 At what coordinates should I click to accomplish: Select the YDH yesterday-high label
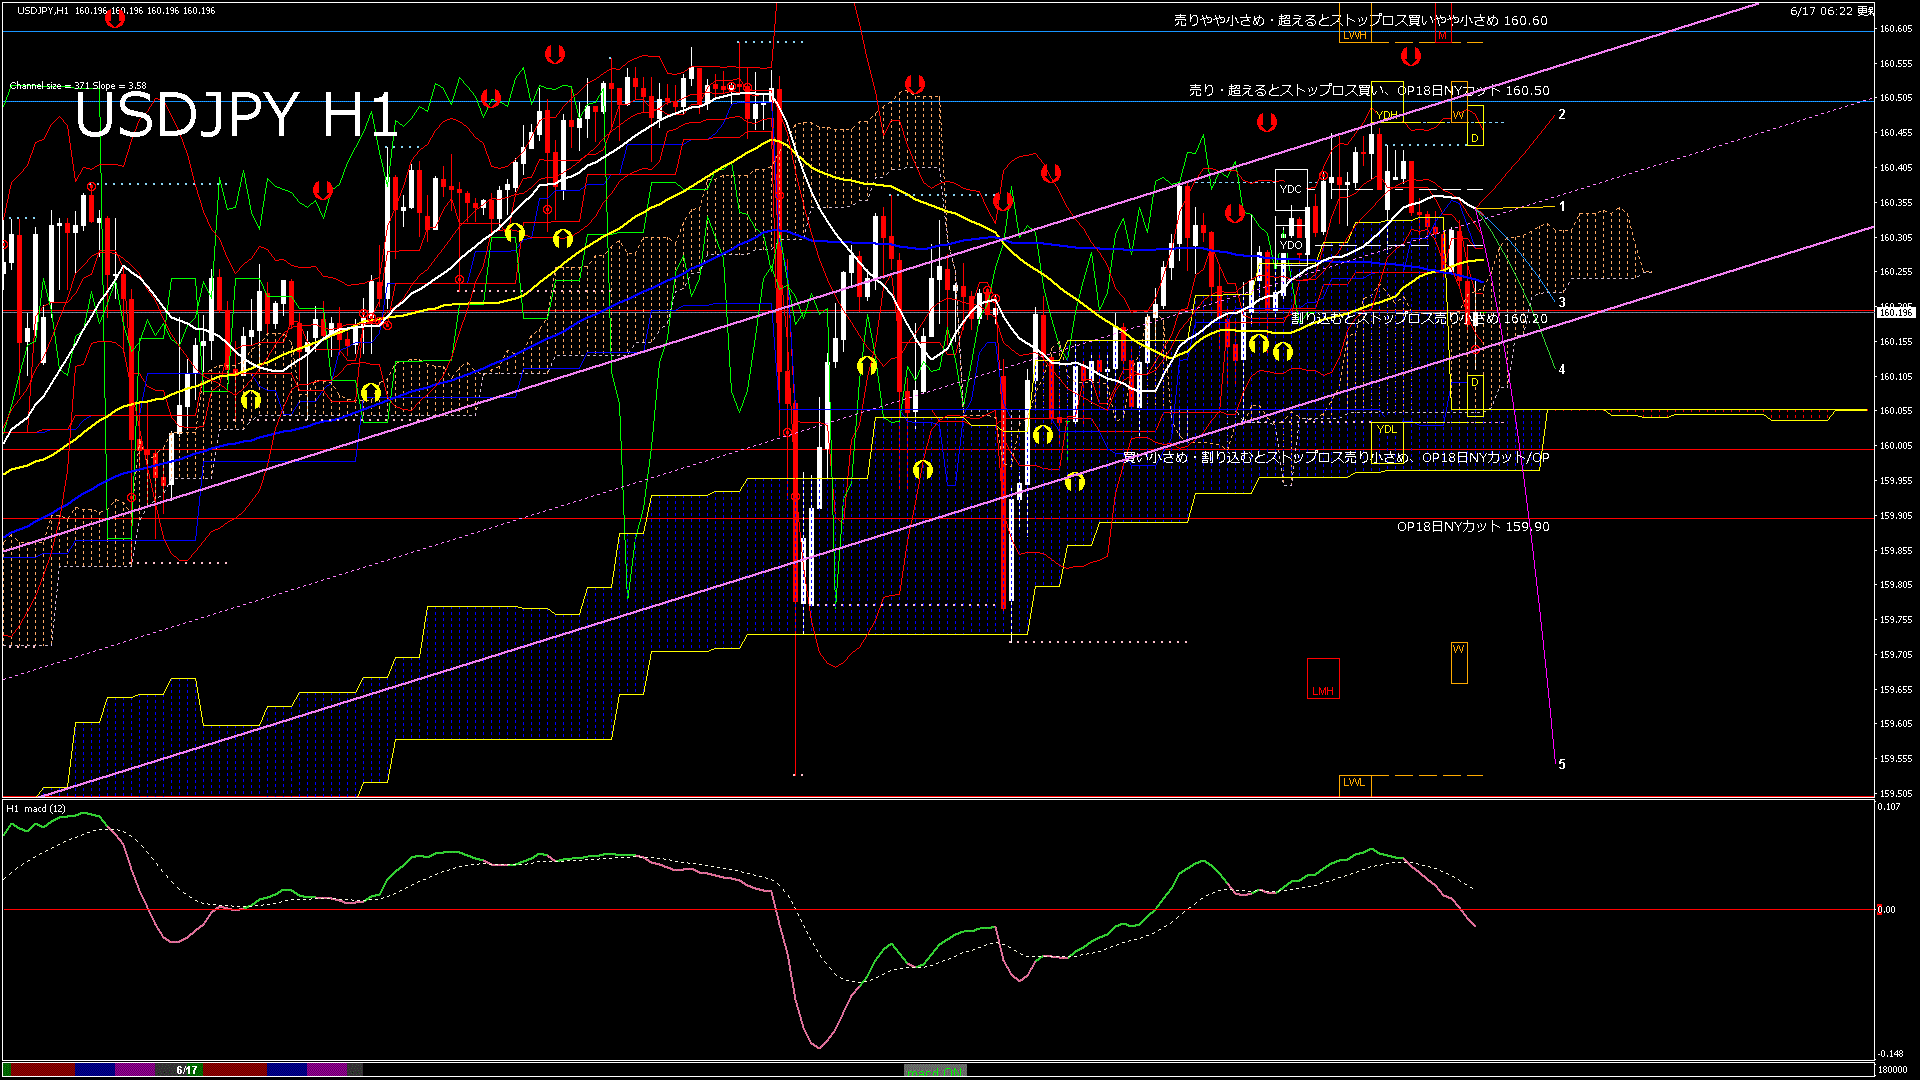tap(1387, 116)
